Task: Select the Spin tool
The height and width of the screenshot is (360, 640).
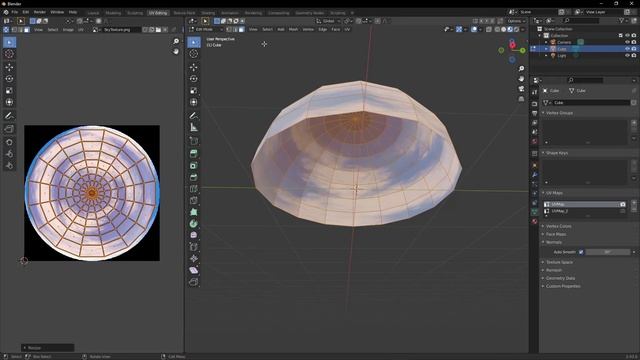Action: [x=194, y=224]
